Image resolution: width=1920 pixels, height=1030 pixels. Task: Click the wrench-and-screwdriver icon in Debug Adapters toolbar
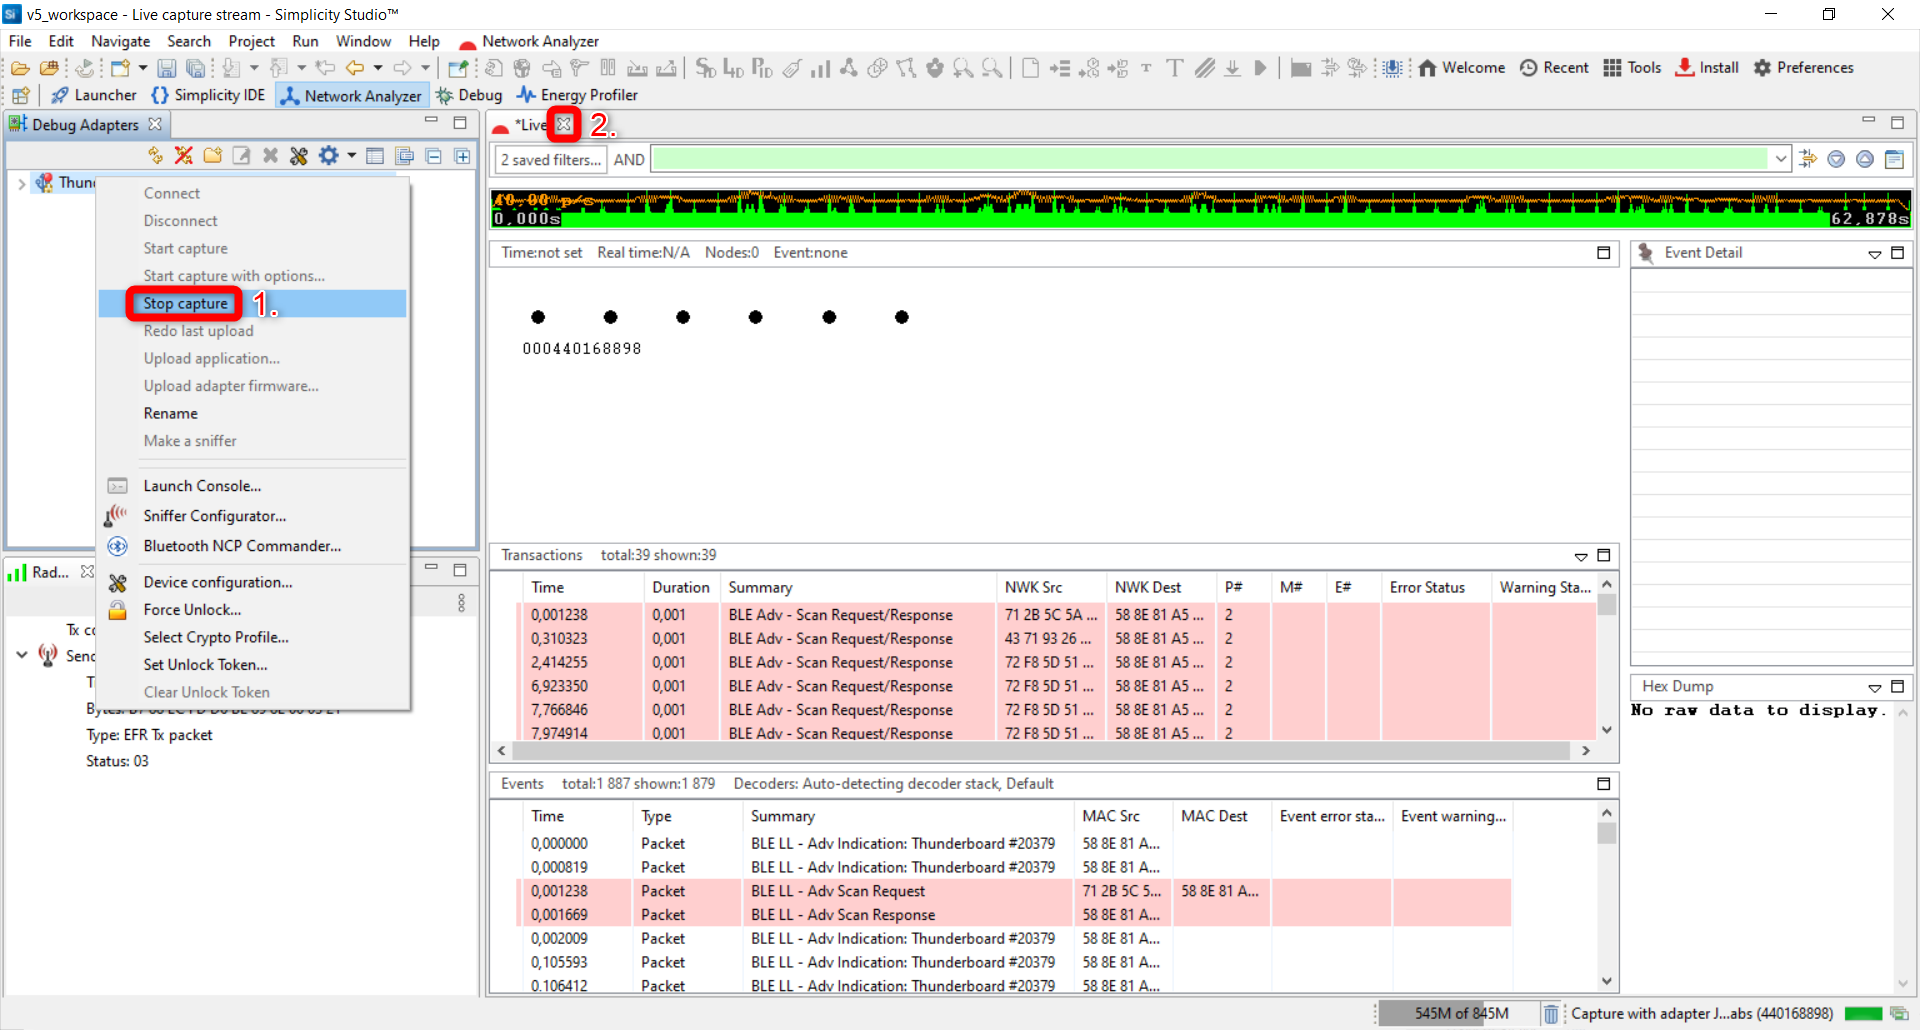299,156
